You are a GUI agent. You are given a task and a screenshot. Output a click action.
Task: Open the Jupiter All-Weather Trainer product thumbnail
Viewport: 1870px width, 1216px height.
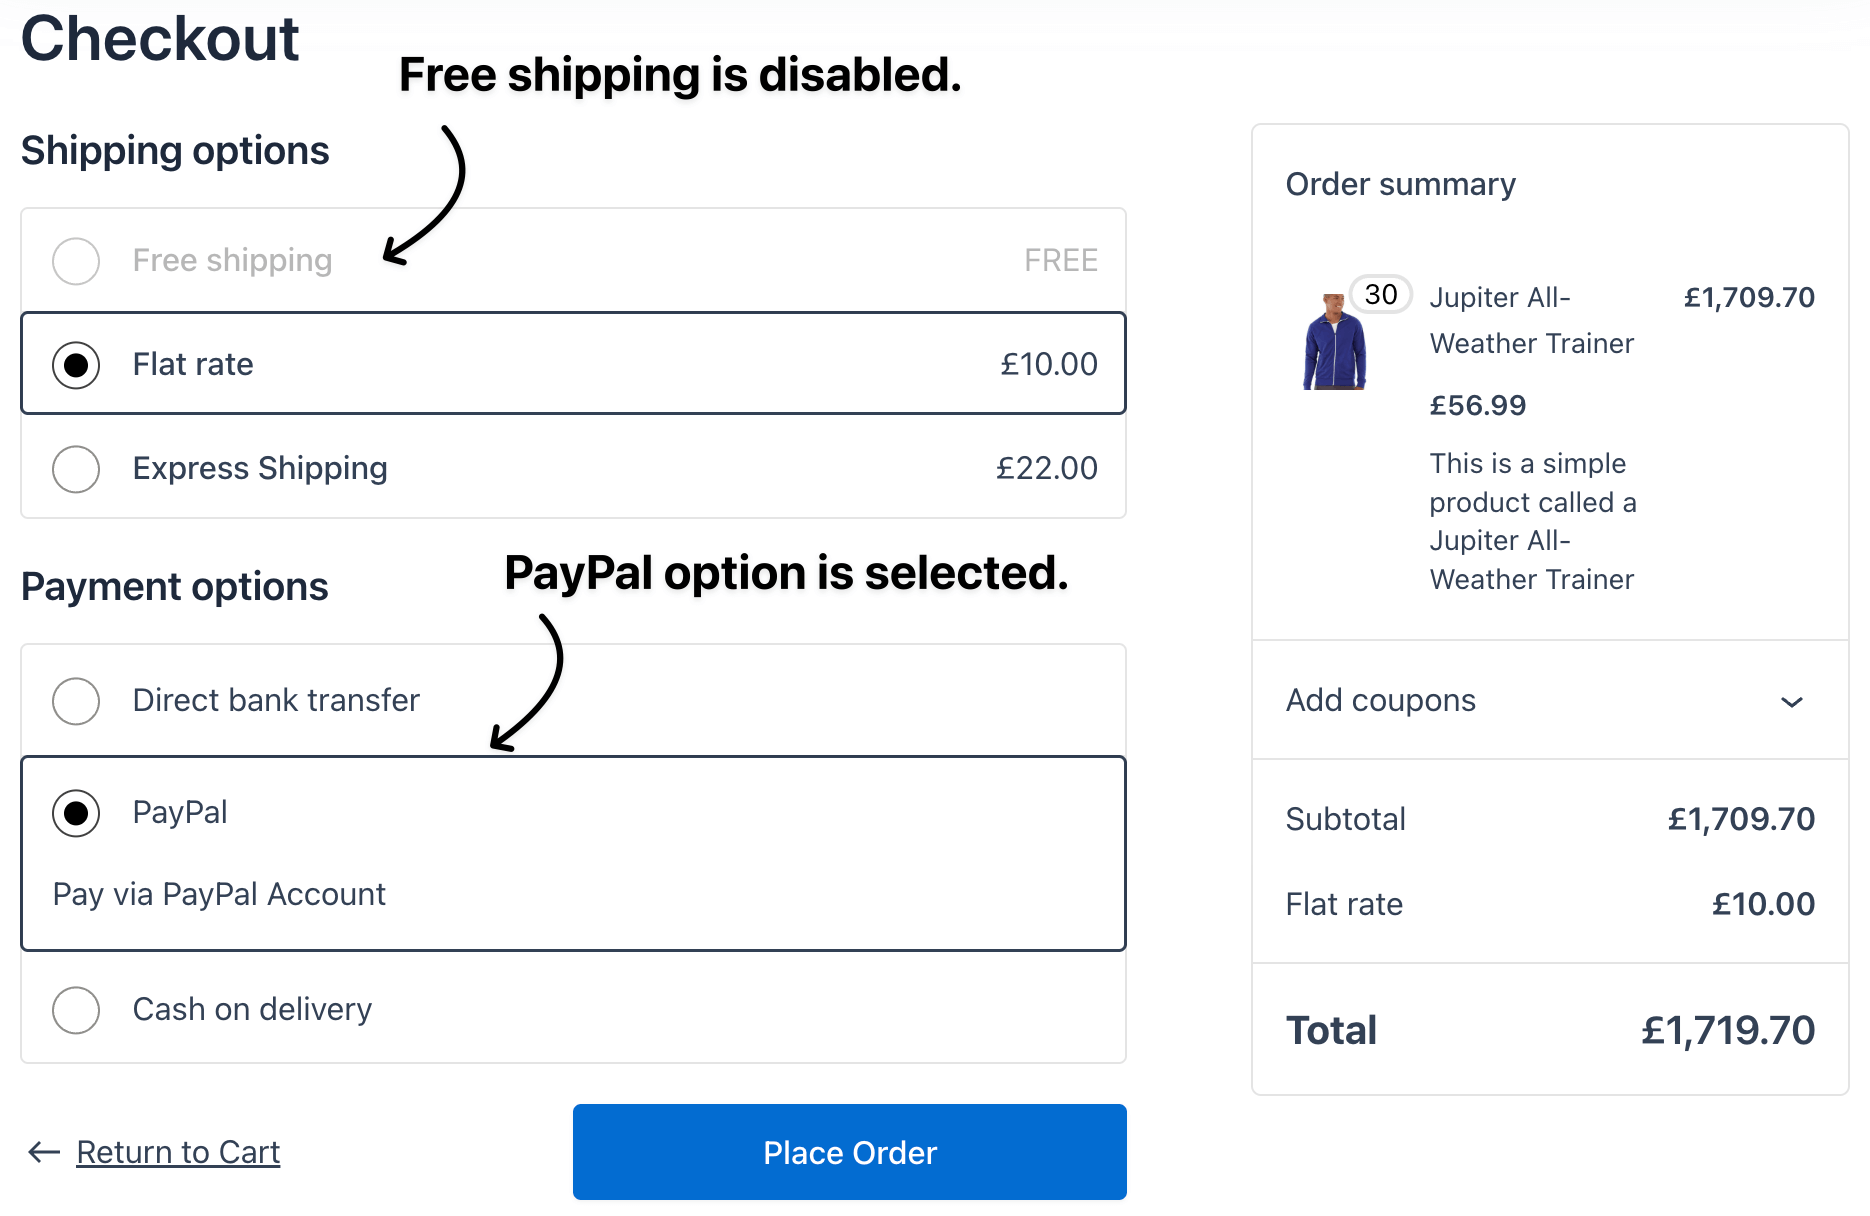coord(1335,342)
